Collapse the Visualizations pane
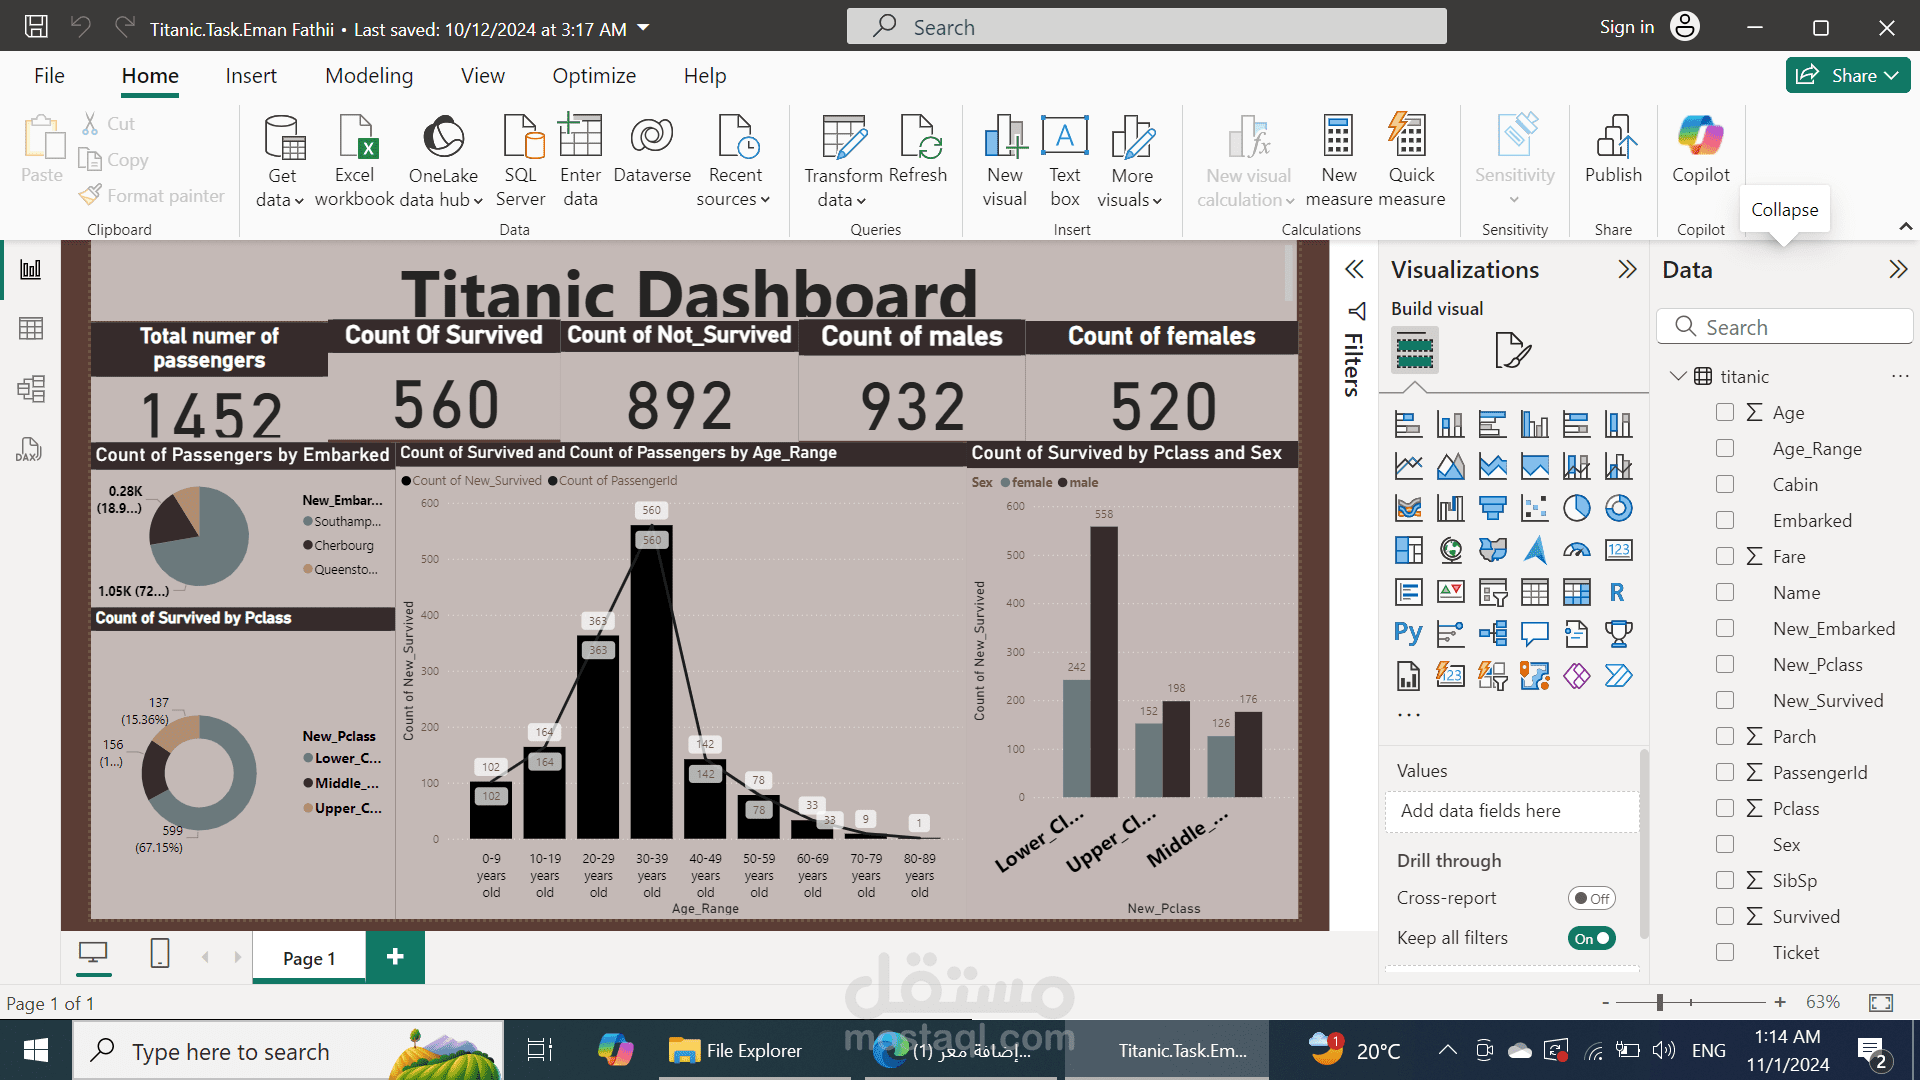1920x1080 pixels. click(1627, 269)
